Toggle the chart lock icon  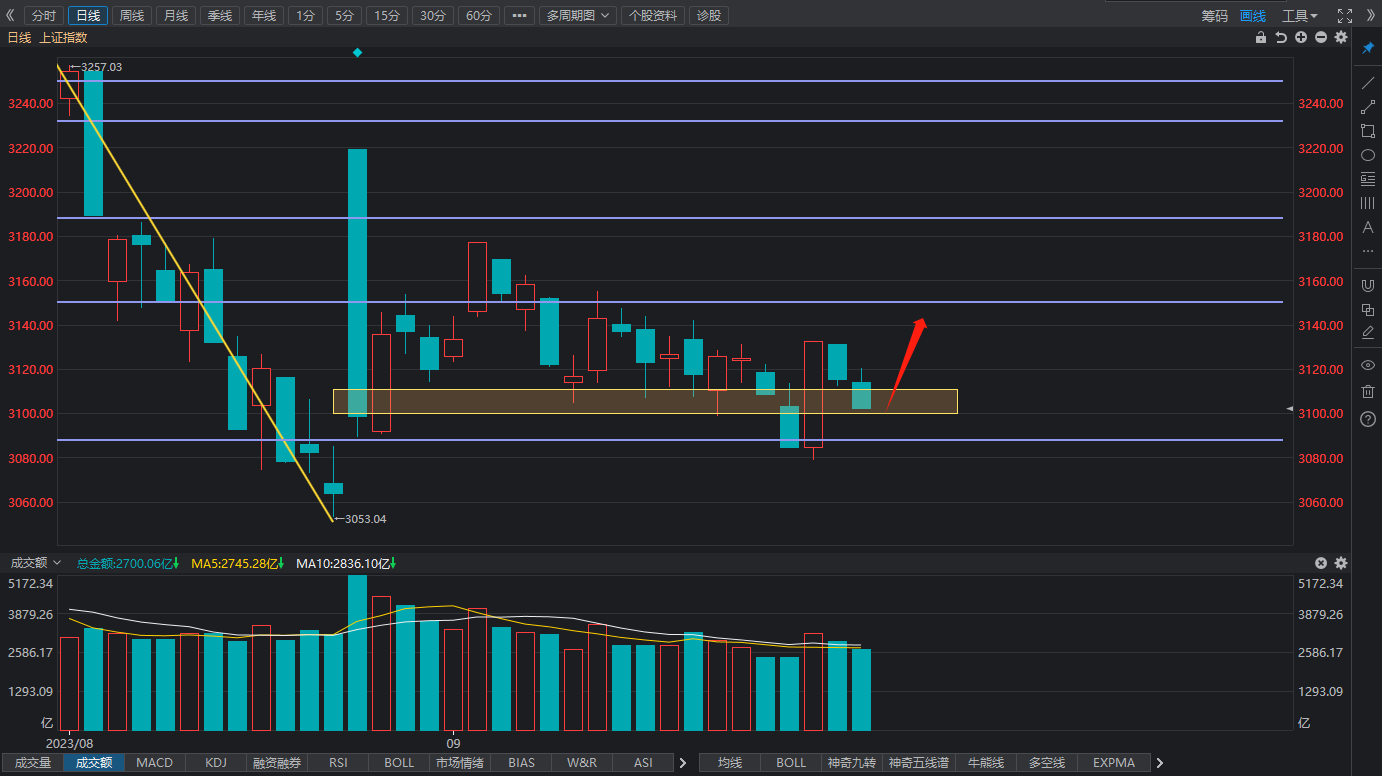point(1262,37)
